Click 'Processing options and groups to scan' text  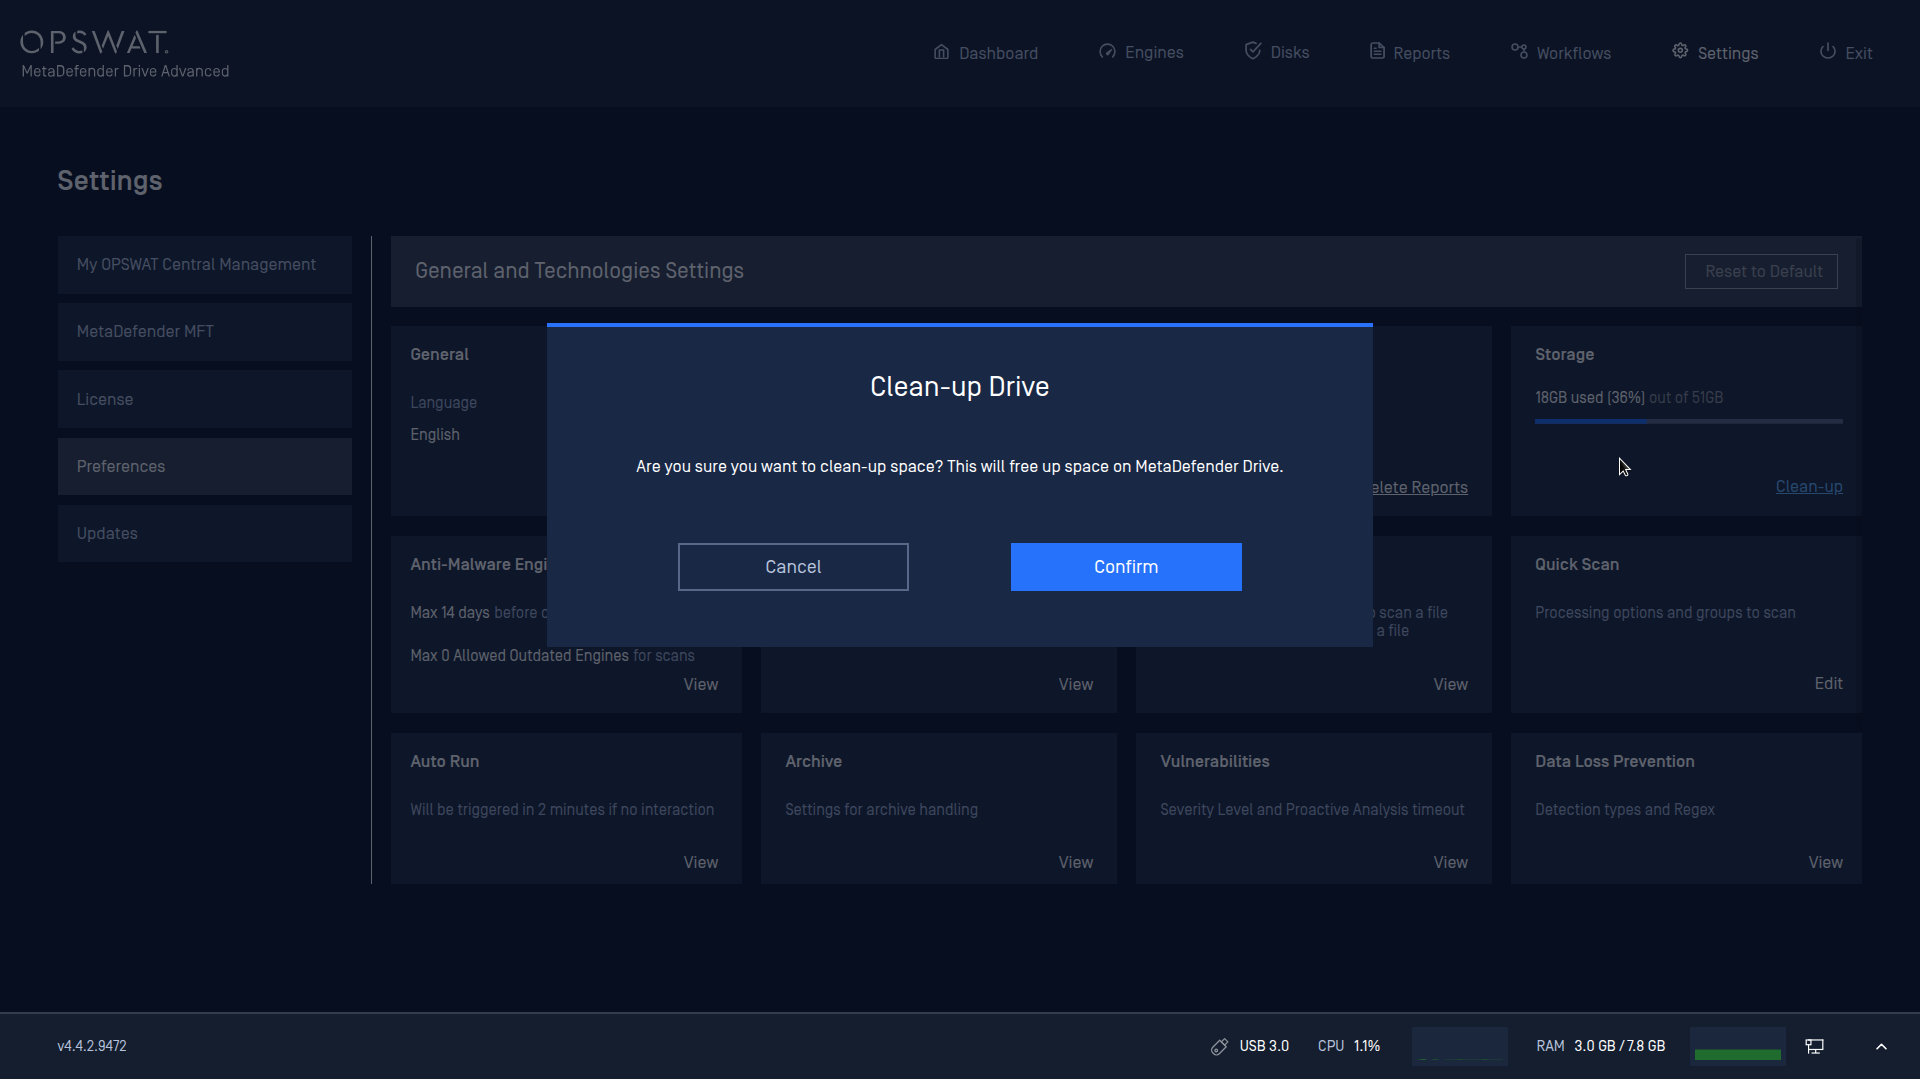[1665, 613]
